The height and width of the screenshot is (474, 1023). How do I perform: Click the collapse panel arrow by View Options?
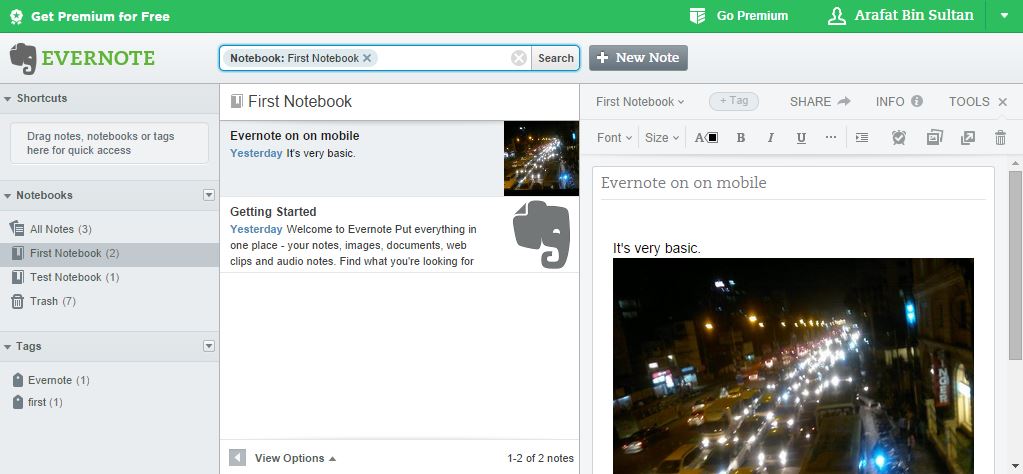pos(237,458)
